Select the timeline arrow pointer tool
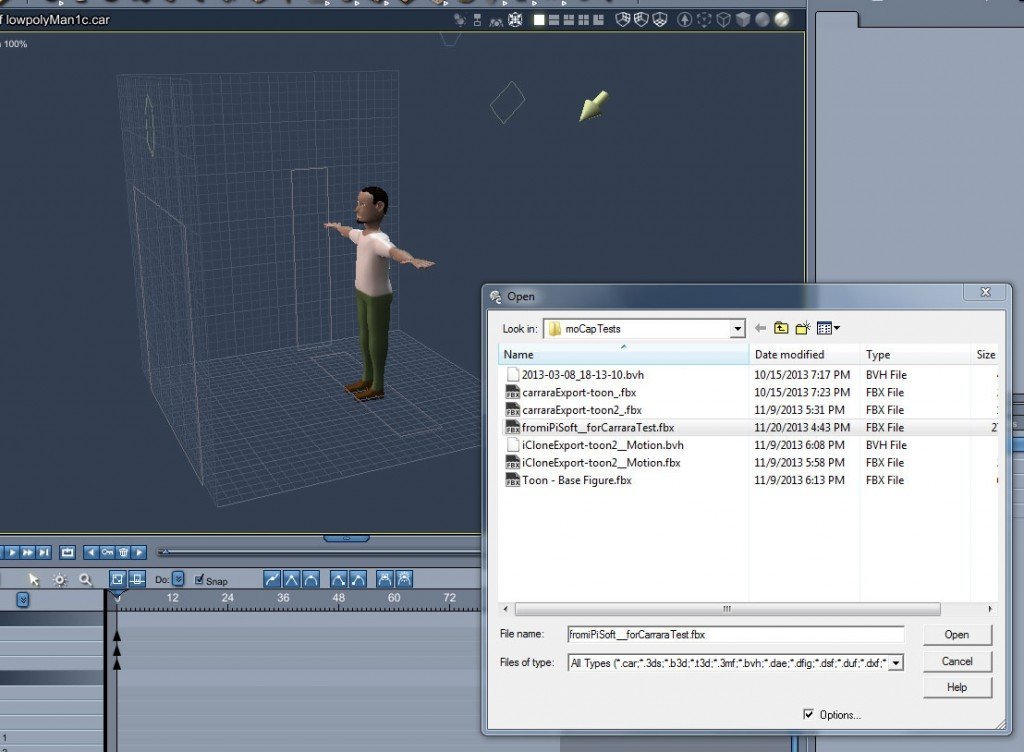Image resolution: width=1024 pixels, height=752 pixels. 34,579
